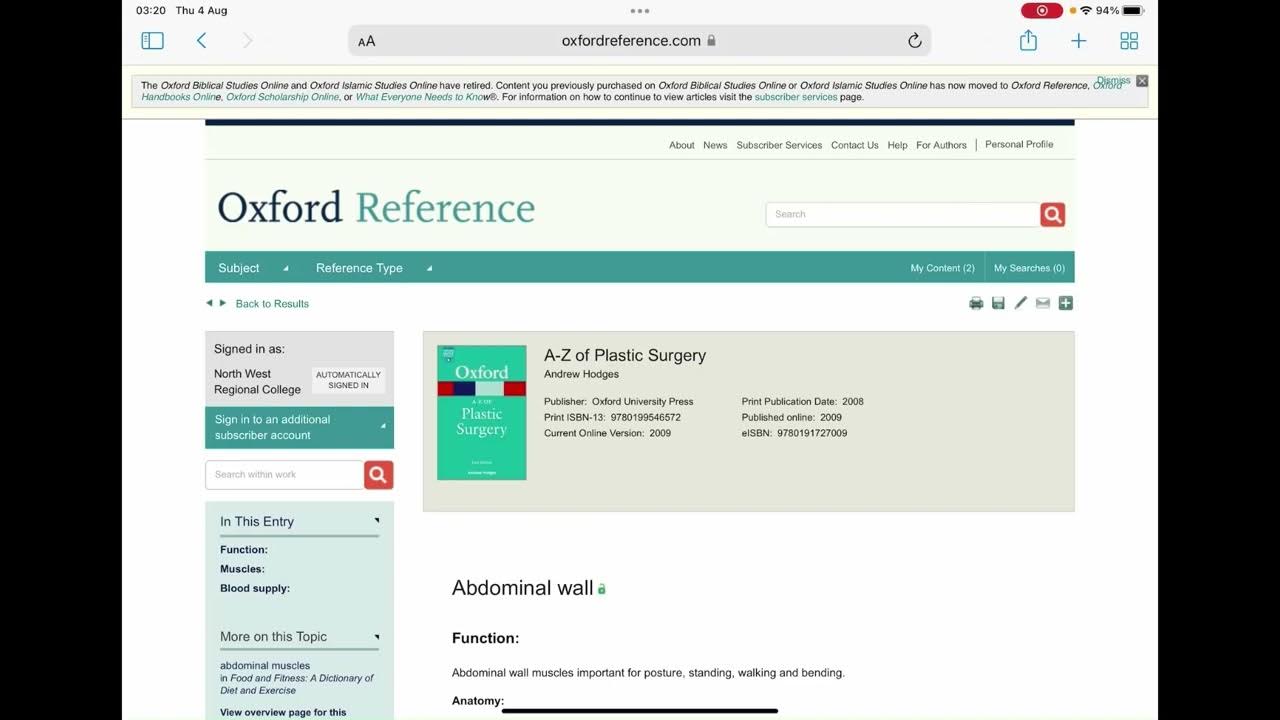
Task: Show Safari tab overview grid
Action: coord(1129,41)
